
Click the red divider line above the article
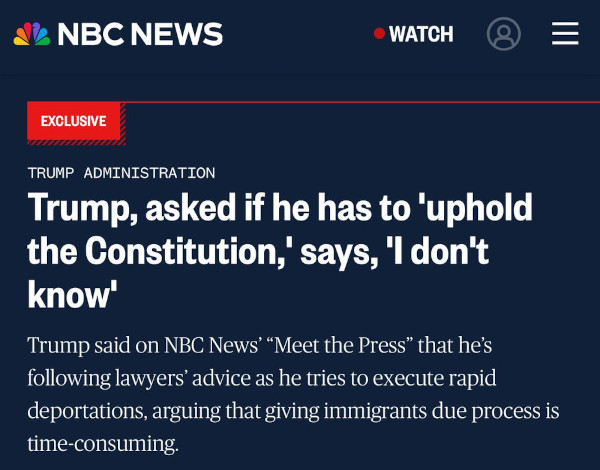click(362, 102)
